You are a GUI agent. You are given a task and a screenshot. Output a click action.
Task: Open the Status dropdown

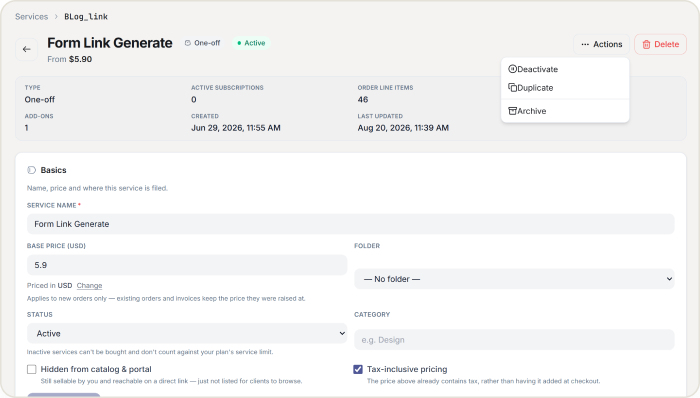click(187, 333)
